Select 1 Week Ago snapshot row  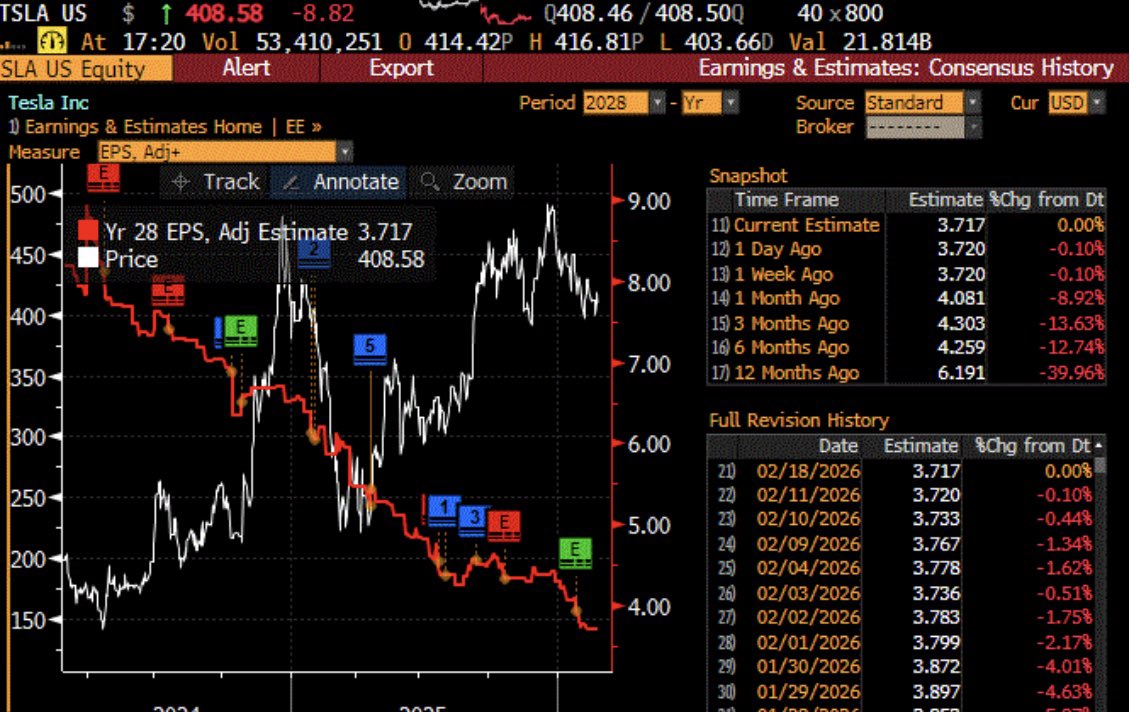[x=906, y=274]
